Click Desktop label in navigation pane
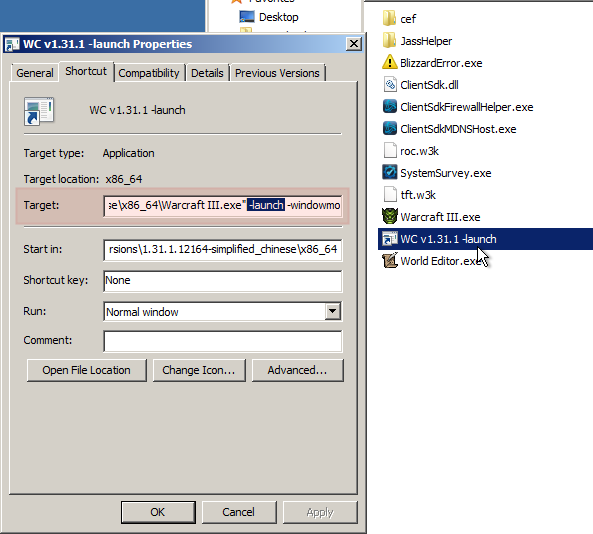593x534 pixels. tap(279, 17)
